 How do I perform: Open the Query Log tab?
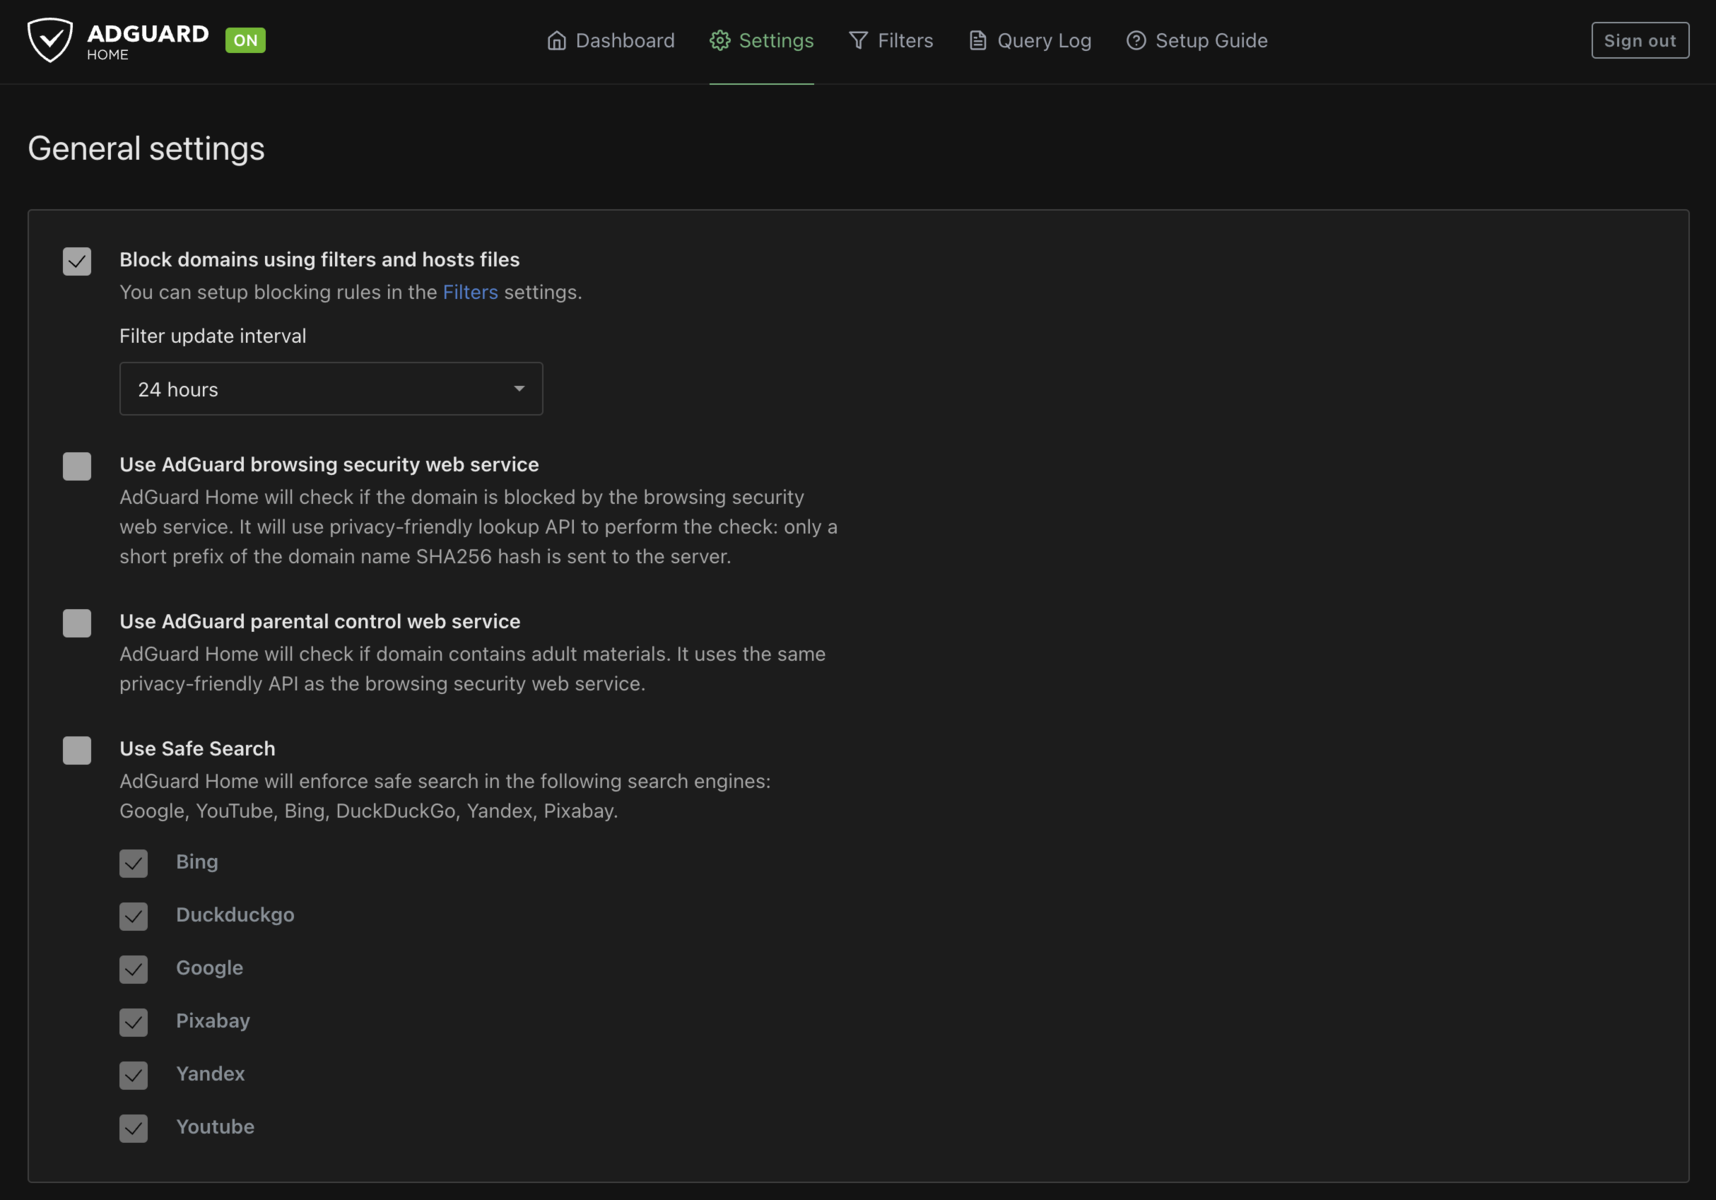click(1030, 41)
